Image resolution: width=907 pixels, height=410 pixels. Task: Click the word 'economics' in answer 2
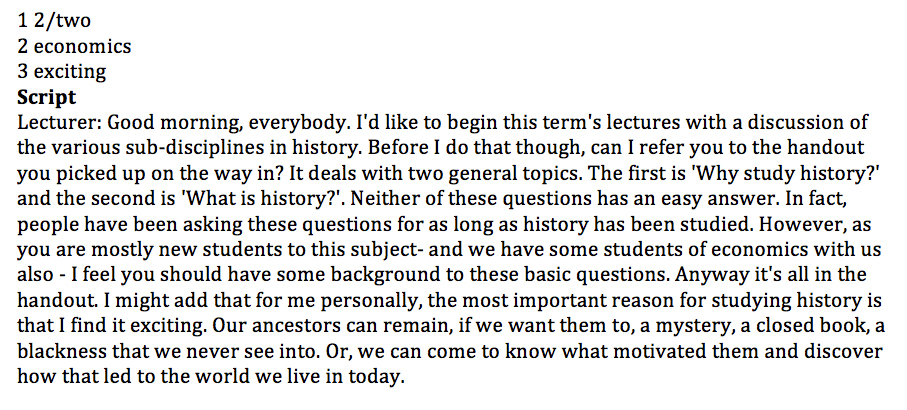point(82,46)
